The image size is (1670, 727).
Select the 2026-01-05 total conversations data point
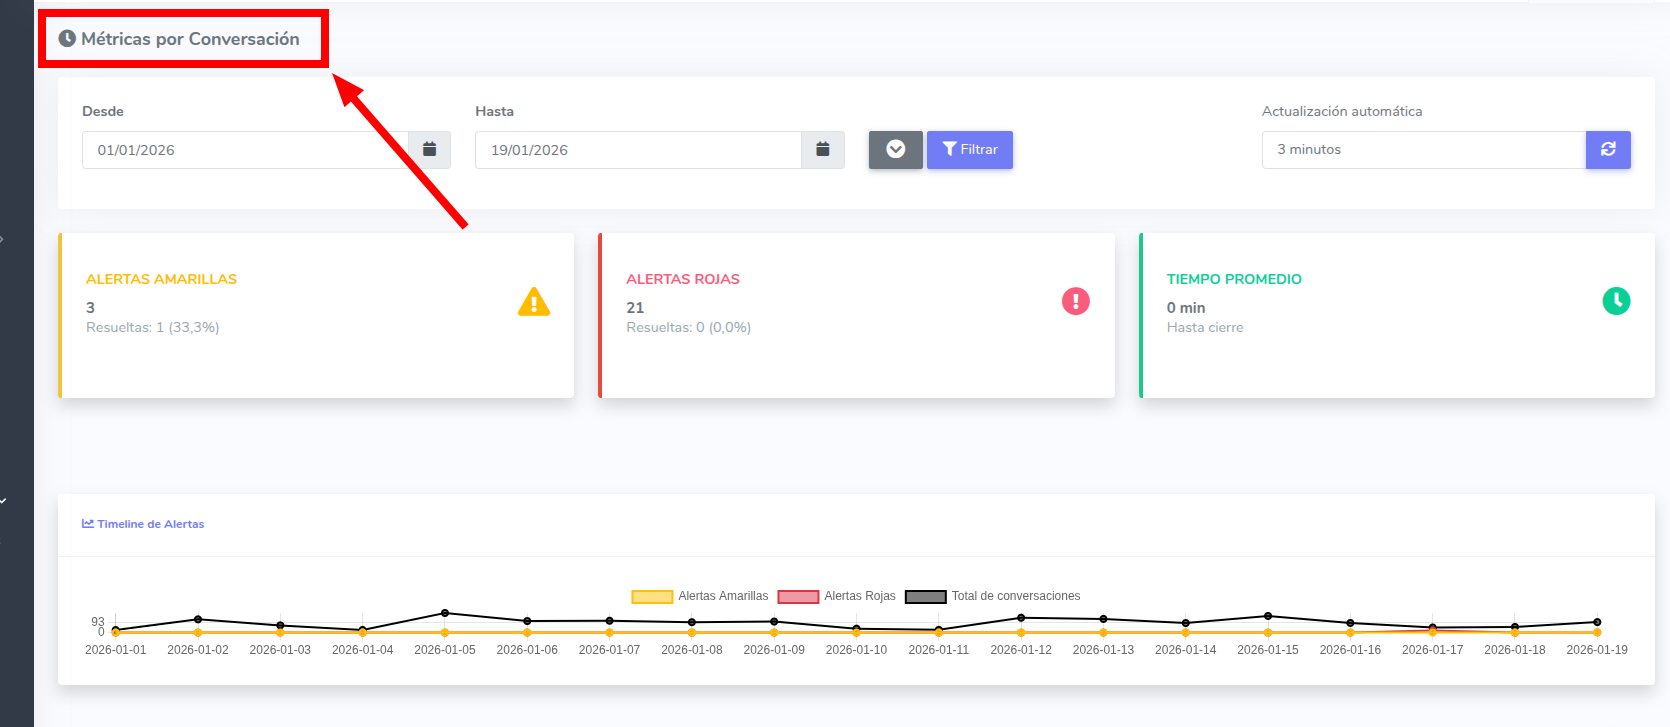coord(445,613)
